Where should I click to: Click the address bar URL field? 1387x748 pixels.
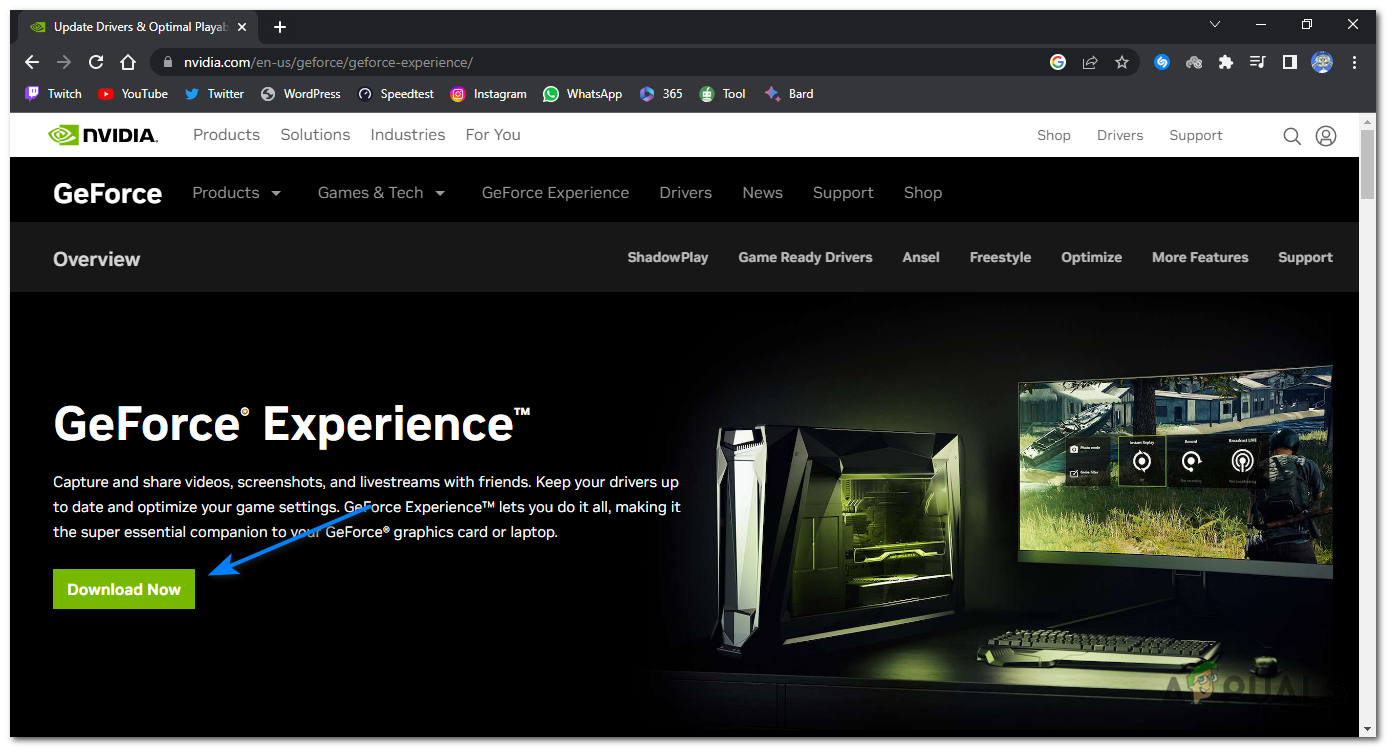coord(400,62)
